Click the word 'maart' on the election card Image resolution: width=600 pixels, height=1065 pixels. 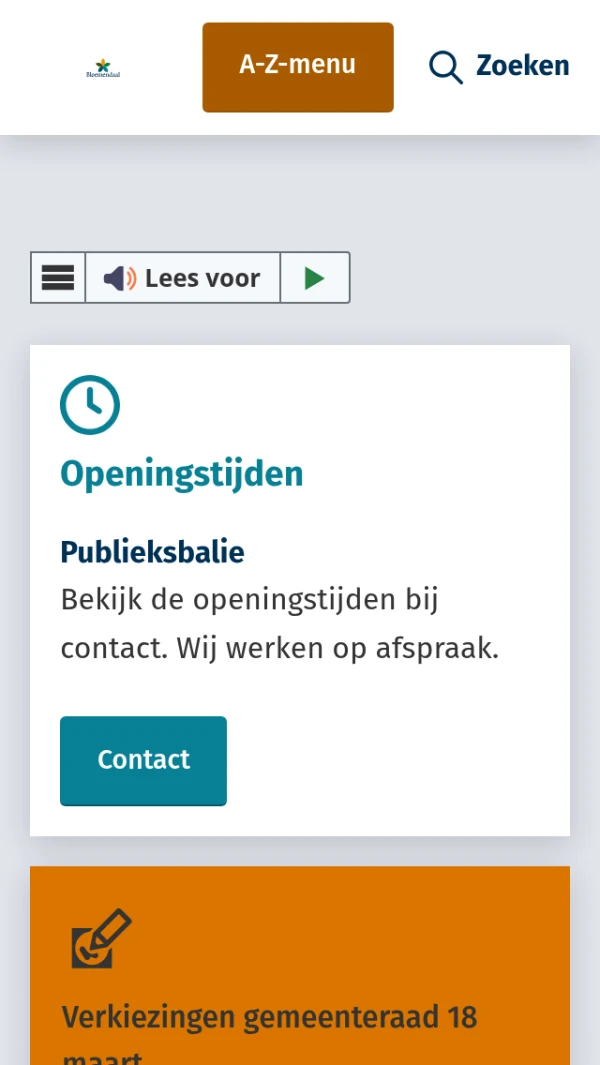click(x=102, y=1058)
